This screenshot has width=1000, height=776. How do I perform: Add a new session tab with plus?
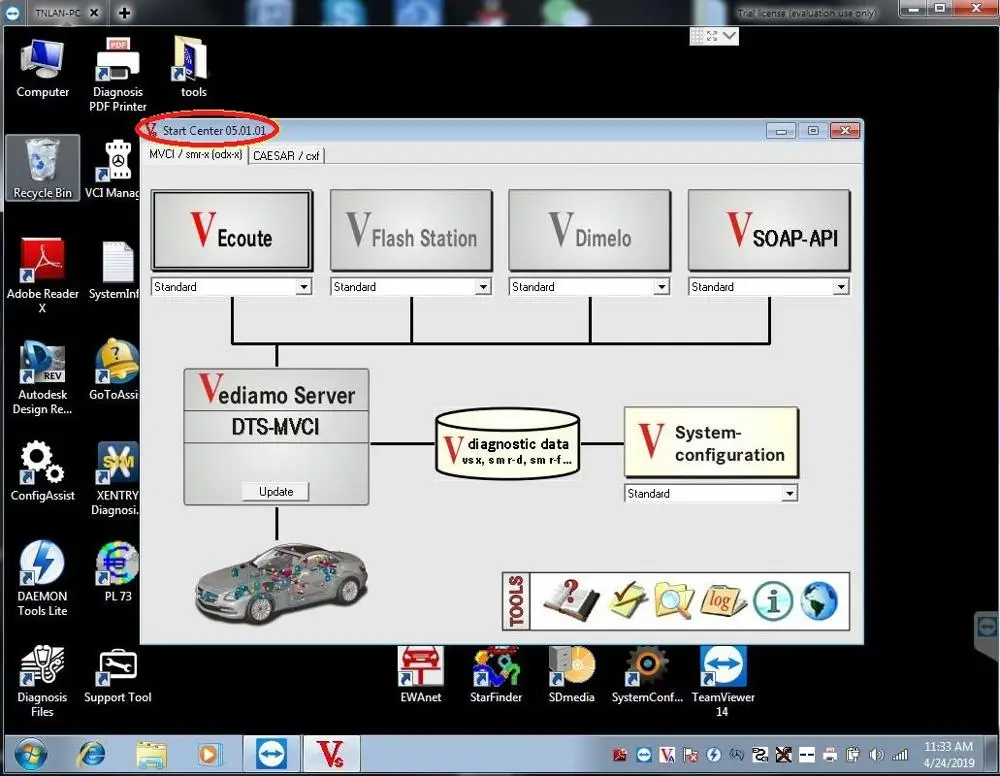click(x=124, y=12)
